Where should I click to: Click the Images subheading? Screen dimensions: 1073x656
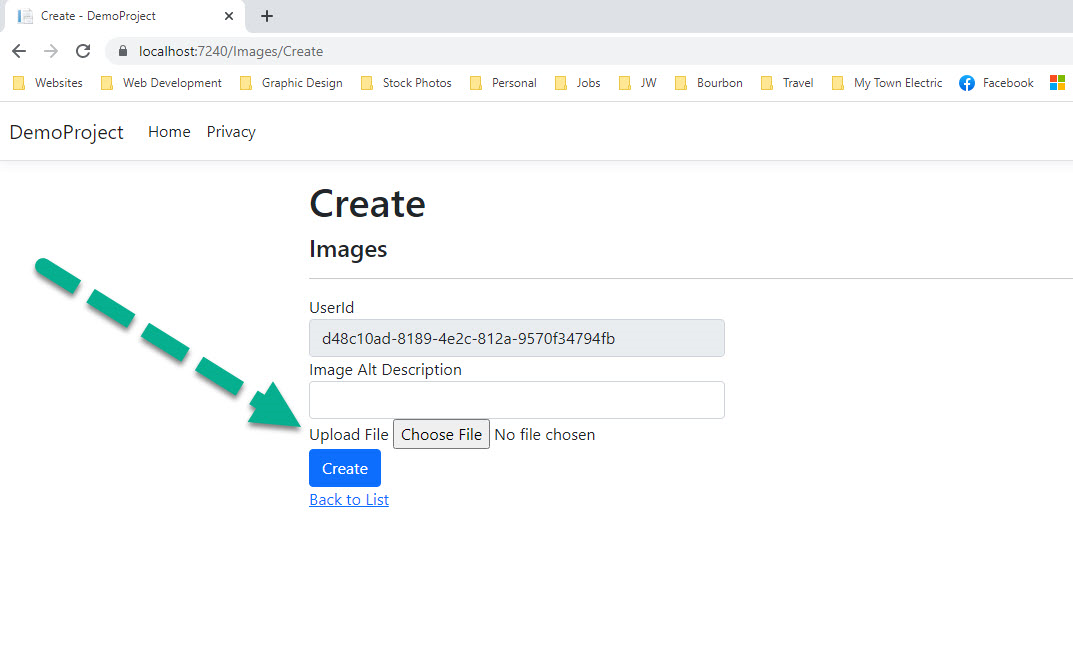[348, 249]
